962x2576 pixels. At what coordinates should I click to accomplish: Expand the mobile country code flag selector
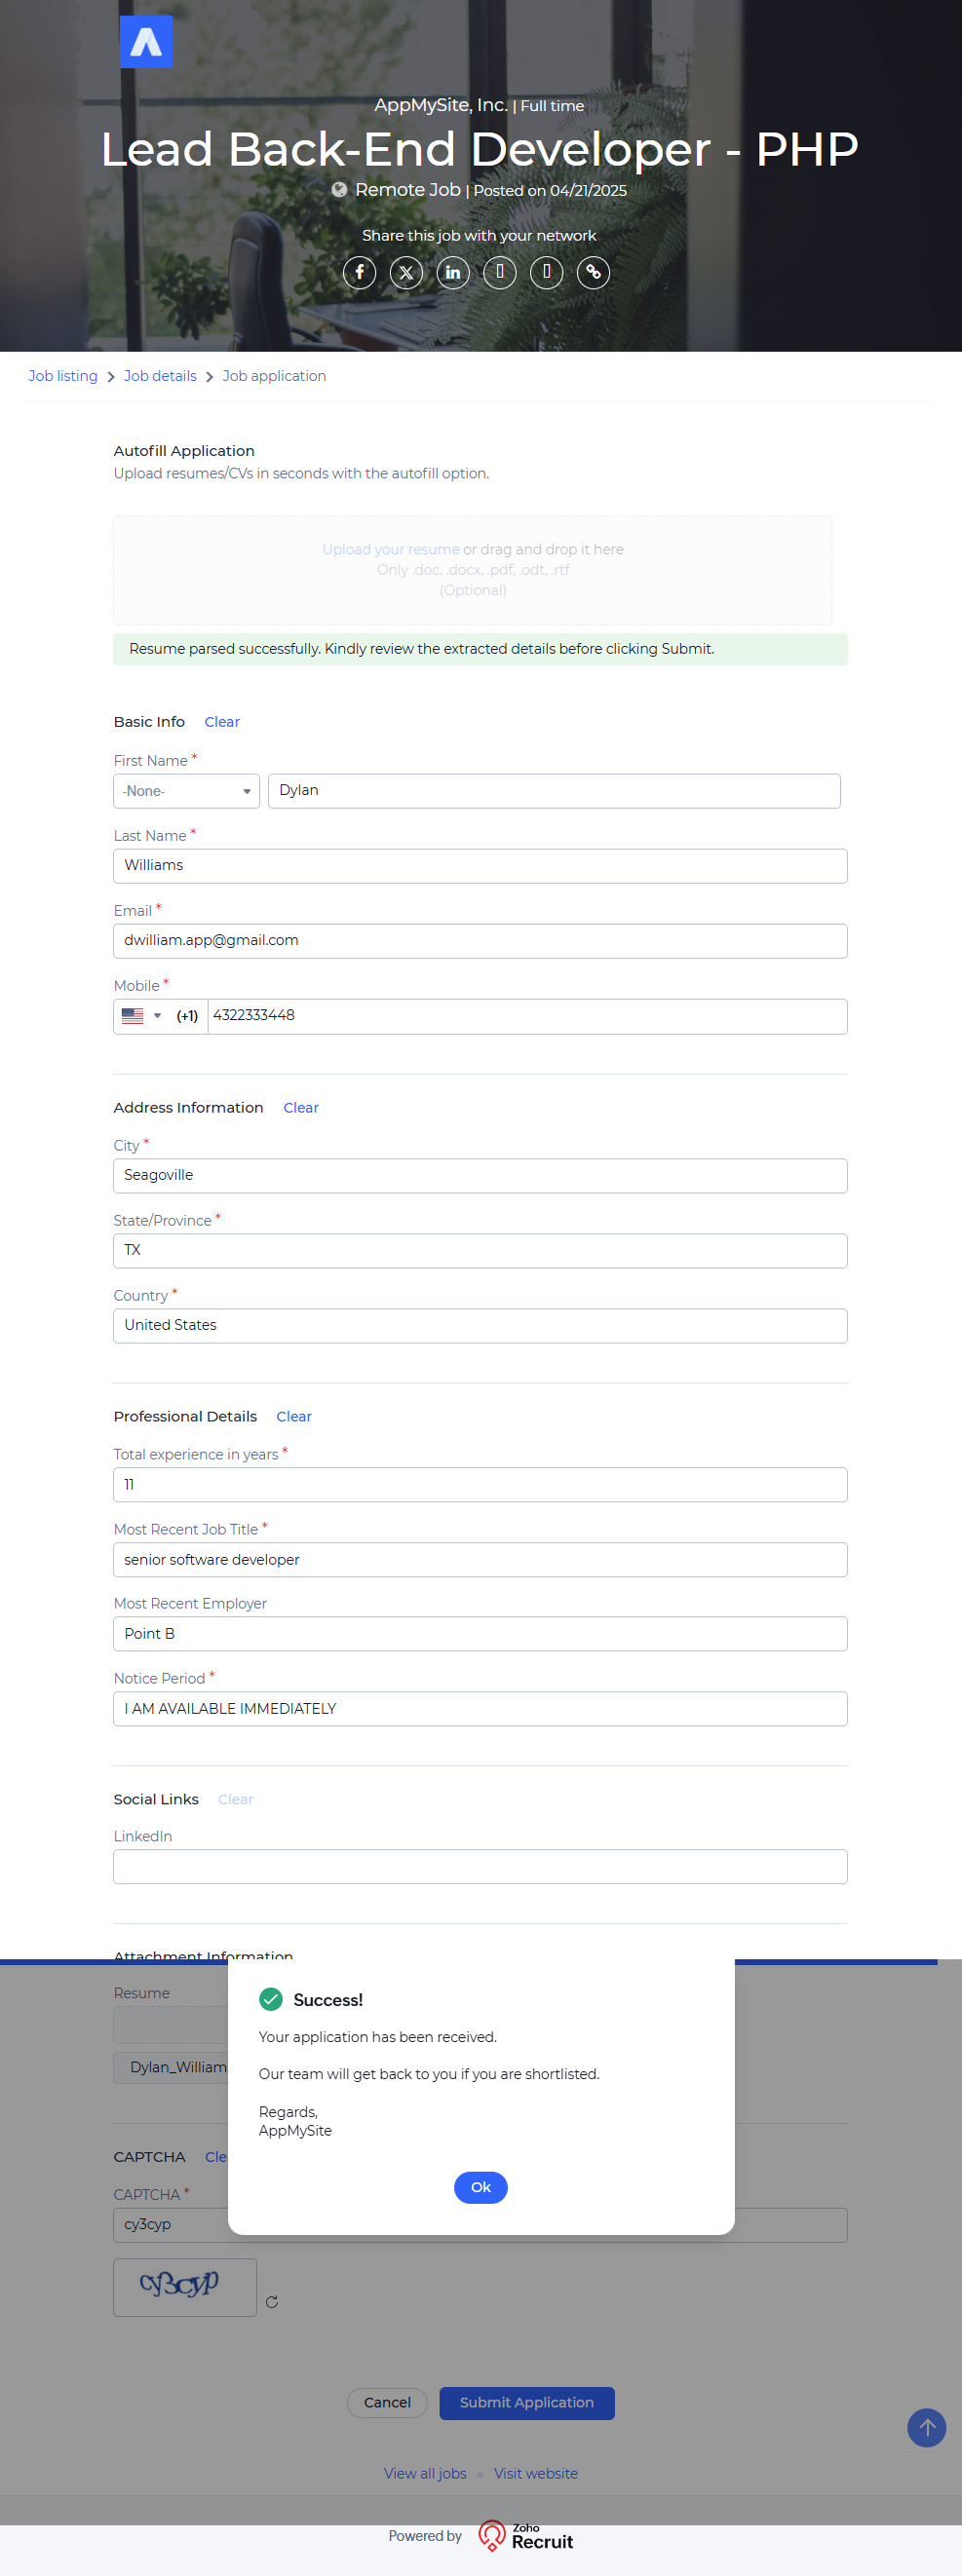[x=141, y=1016]
